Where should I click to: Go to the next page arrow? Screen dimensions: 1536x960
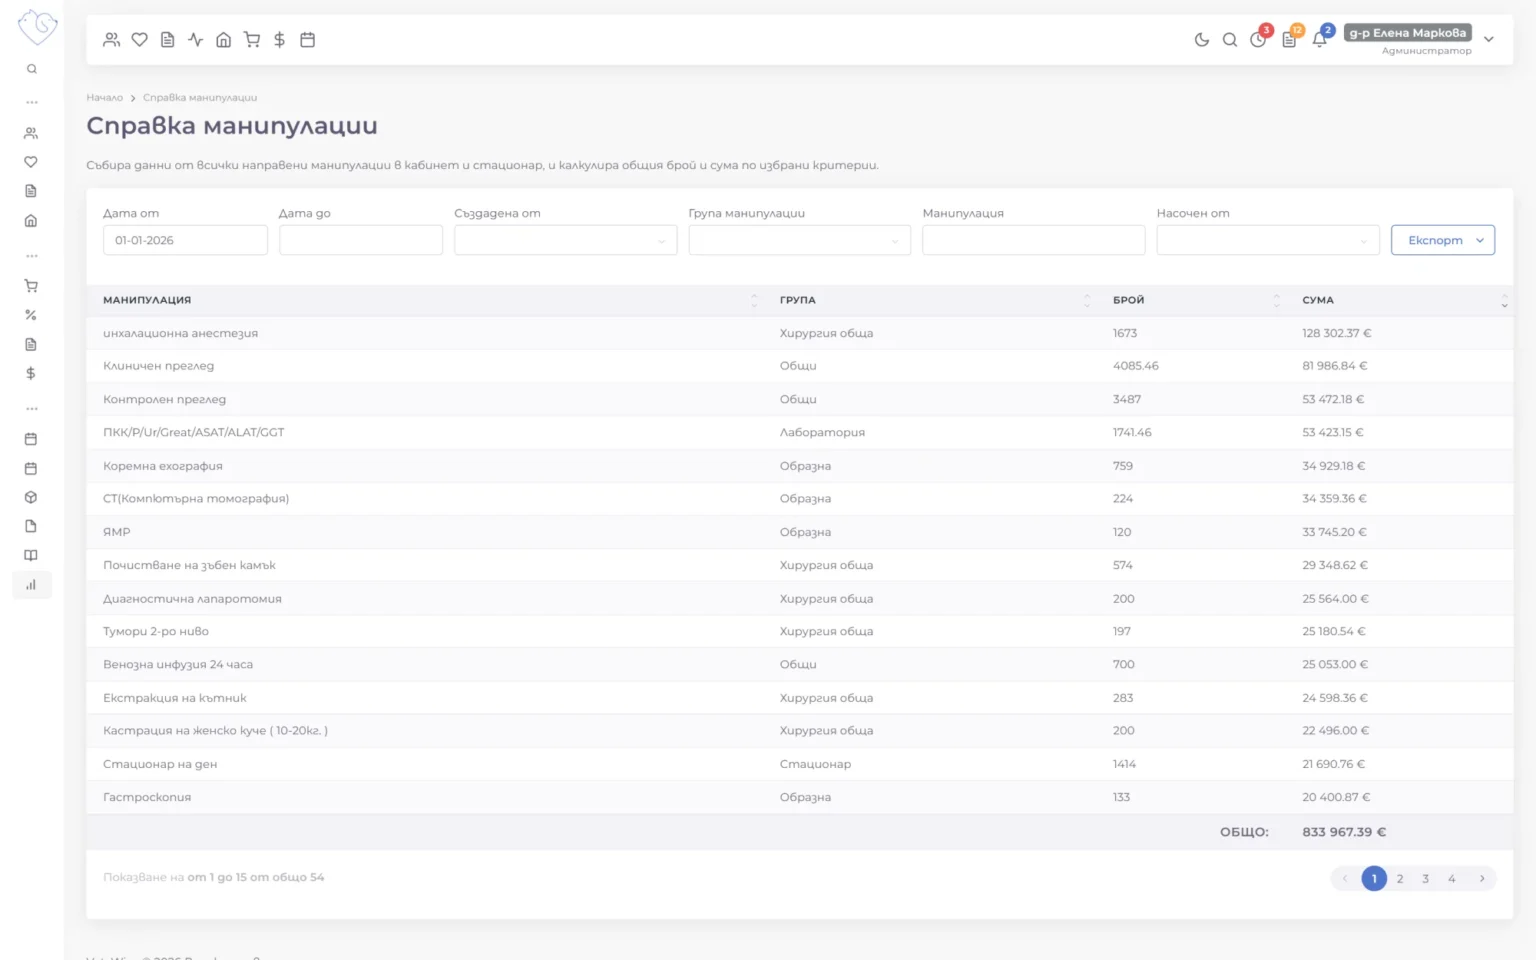point(1482,879)
